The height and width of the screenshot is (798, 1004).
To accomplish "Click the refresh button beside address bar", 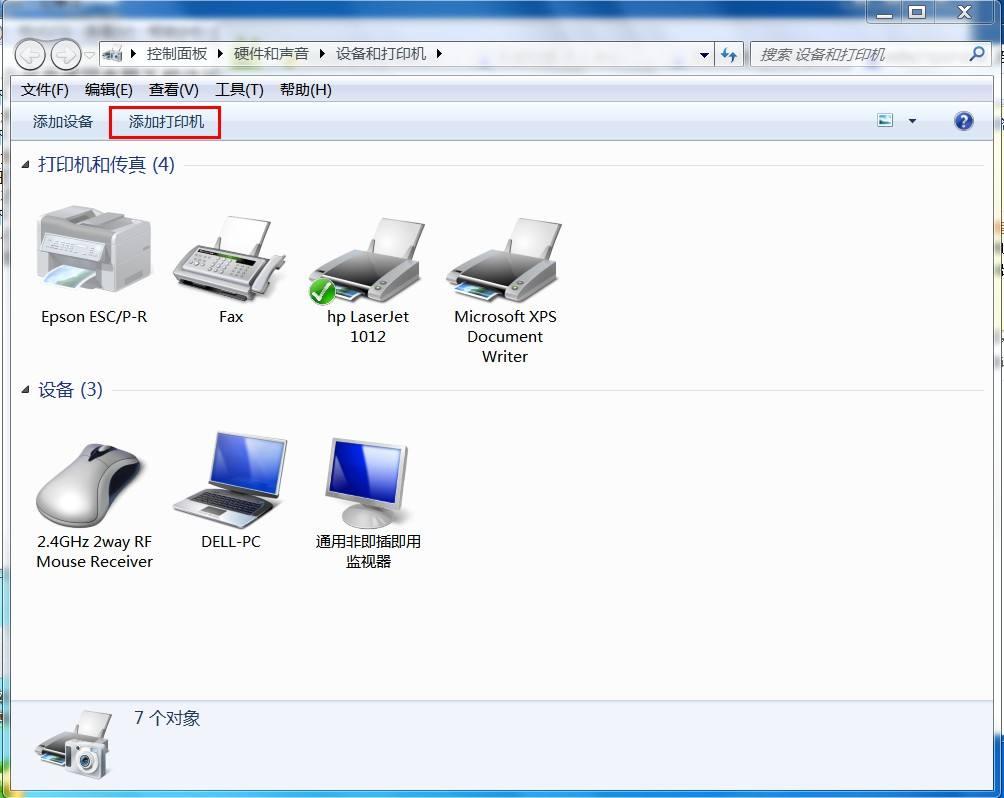I will tap(729, 55).
